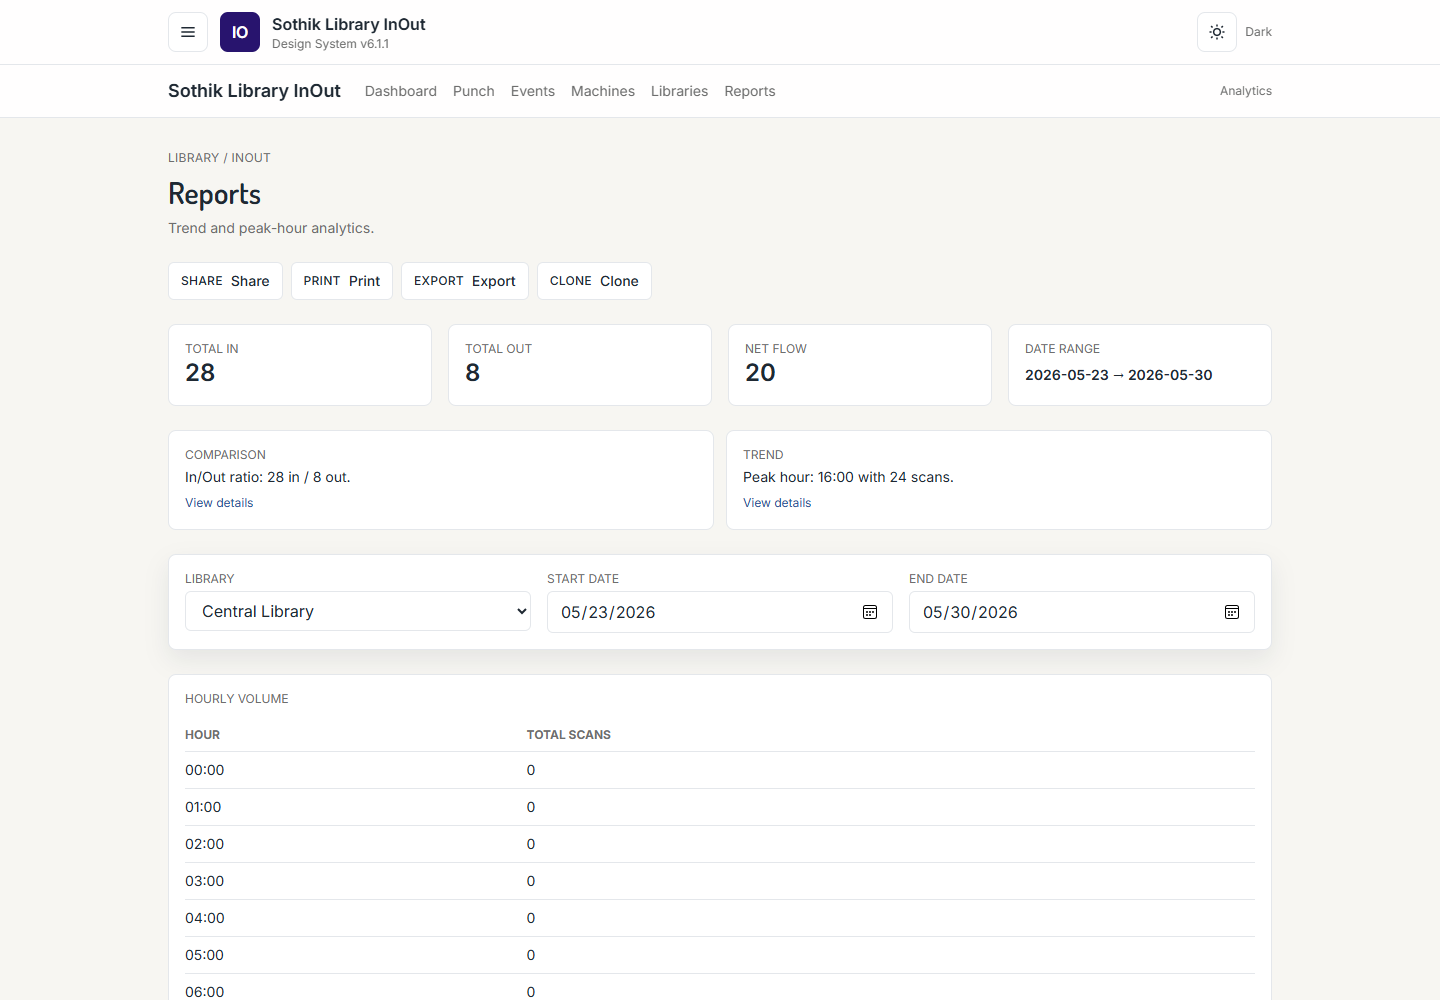Click the Print button
The height and width of the screenshot is (1000, 1440).
pyautogui.click(x=342, y=281)
